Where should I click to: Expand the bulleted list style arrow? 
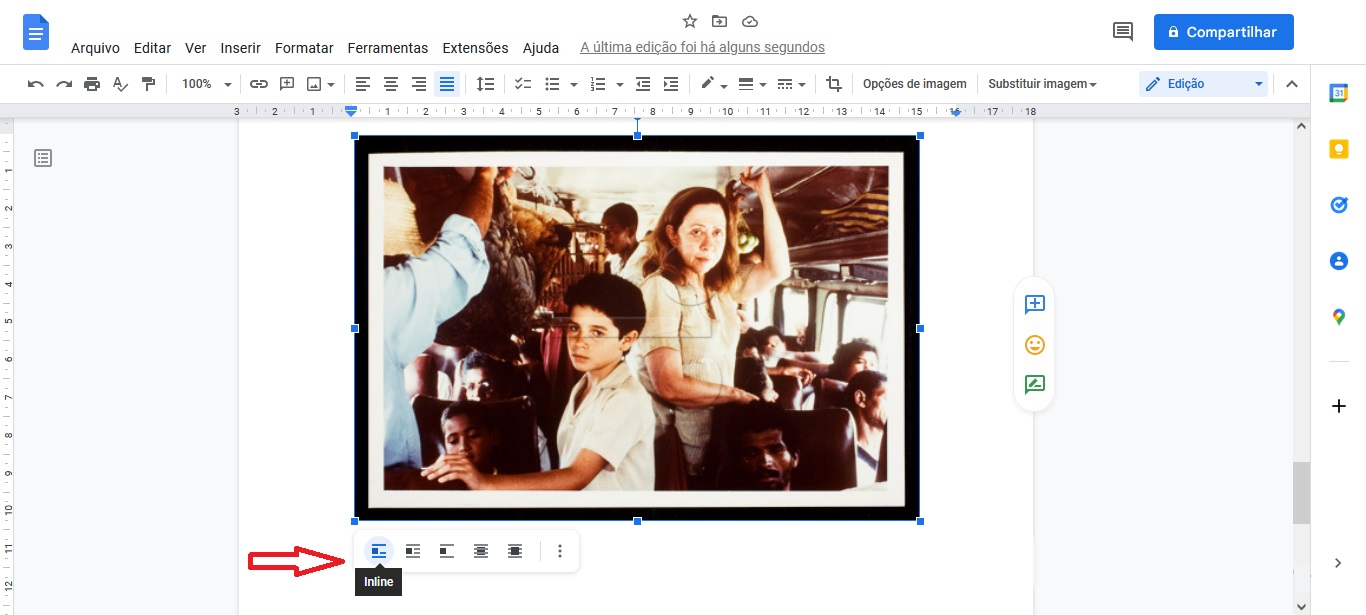[574, 84]
